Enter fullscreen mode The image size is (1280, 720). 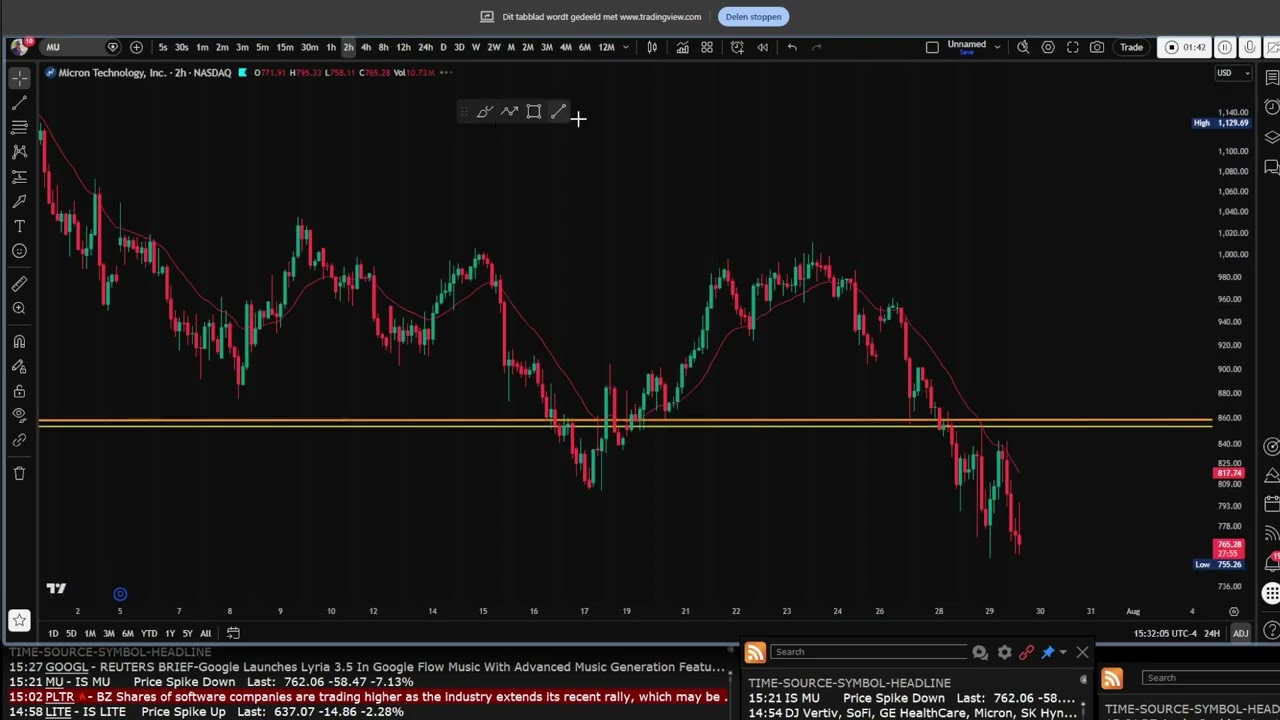coord(1072,47)
